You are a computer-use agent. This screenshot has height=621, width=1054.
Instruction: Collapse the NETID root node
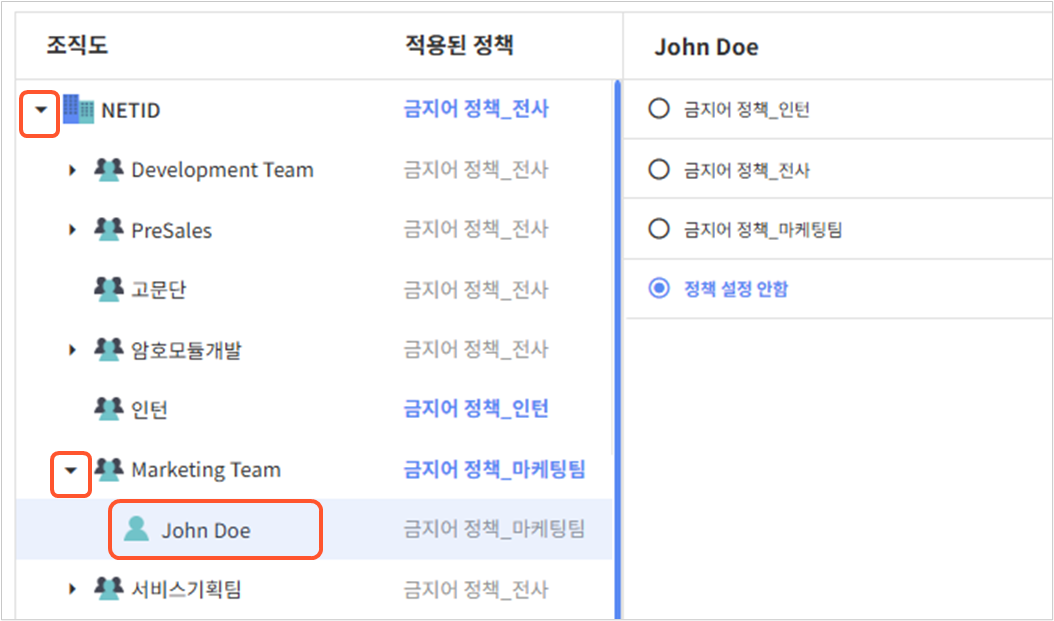(41, 110)
